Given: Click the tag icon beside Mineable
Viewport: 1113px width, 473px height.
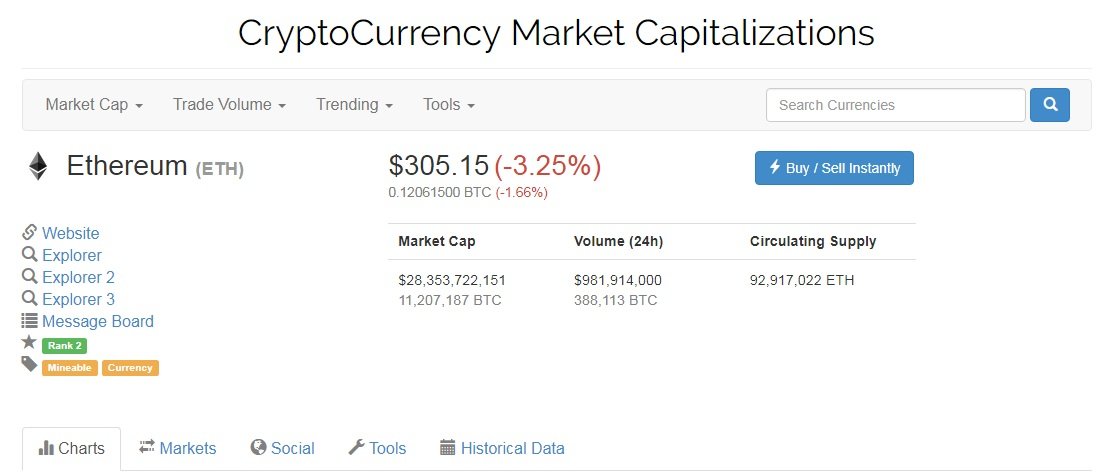Looking at the screenshot, I should 29,364.
